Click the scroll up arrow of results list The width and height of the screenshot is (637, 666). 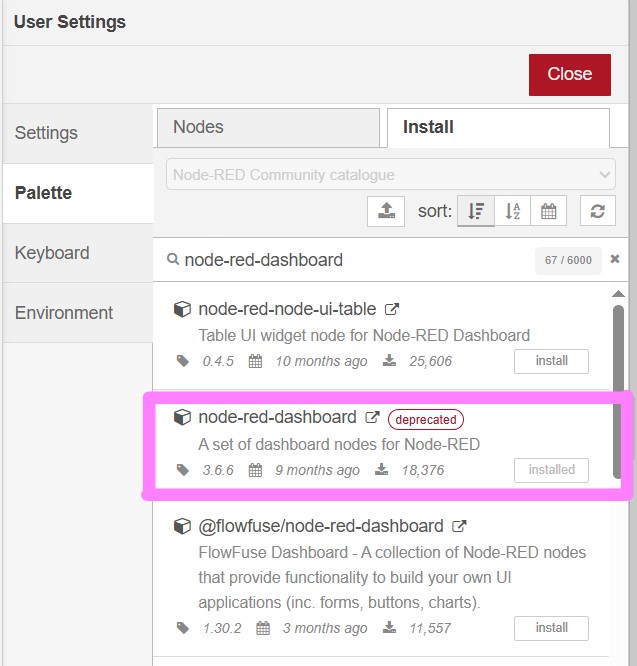[618, 294]
